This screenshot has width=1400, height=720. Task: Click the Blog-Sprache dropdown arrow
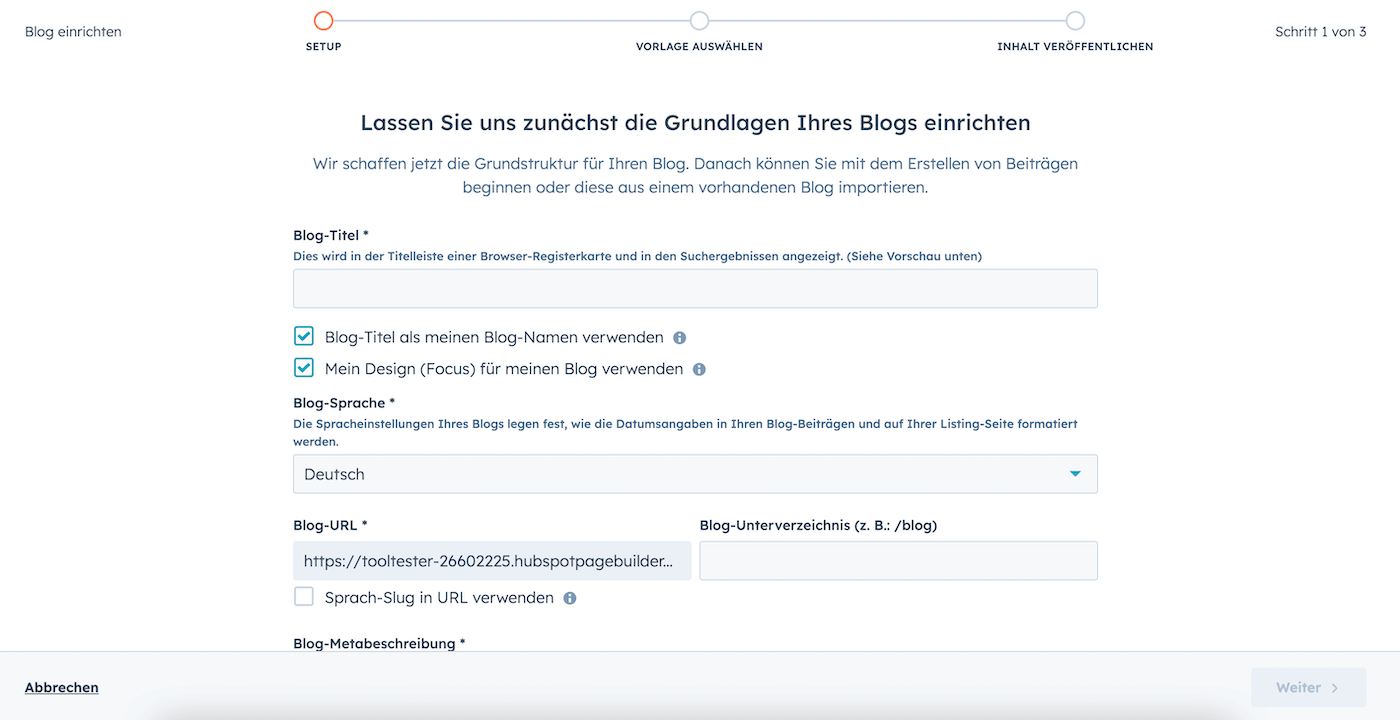1075,474
